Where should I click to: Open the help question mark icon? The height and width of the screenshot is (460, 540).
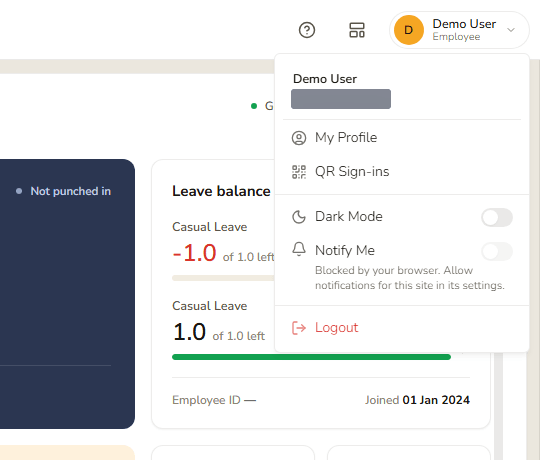point(307,30)
